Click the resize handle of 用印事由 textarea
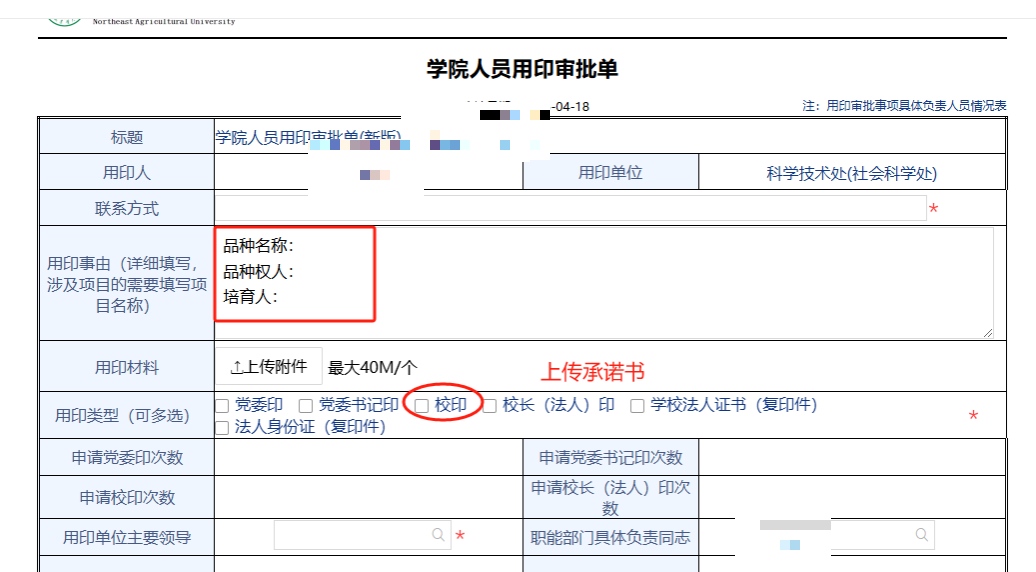Image resolution: width=1036 pixels, height=572 pixels. pos(988,332)
